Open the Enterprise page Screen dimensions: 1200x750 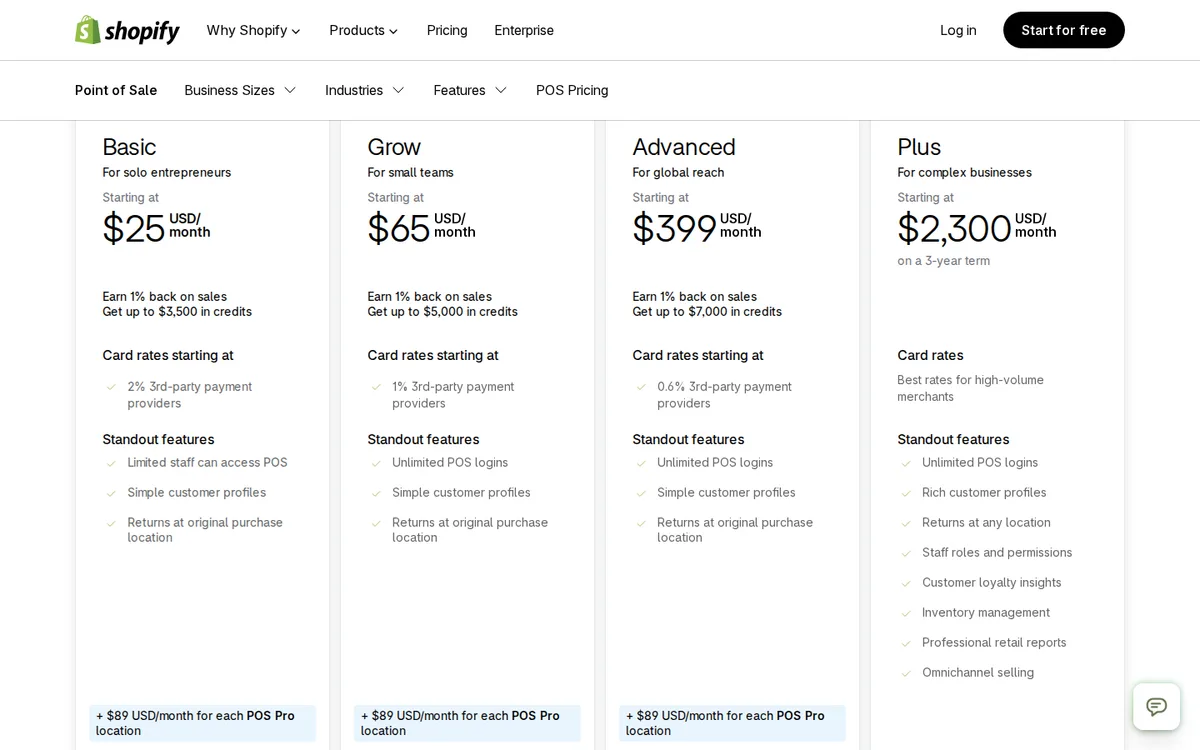click(x=524, y=30)
